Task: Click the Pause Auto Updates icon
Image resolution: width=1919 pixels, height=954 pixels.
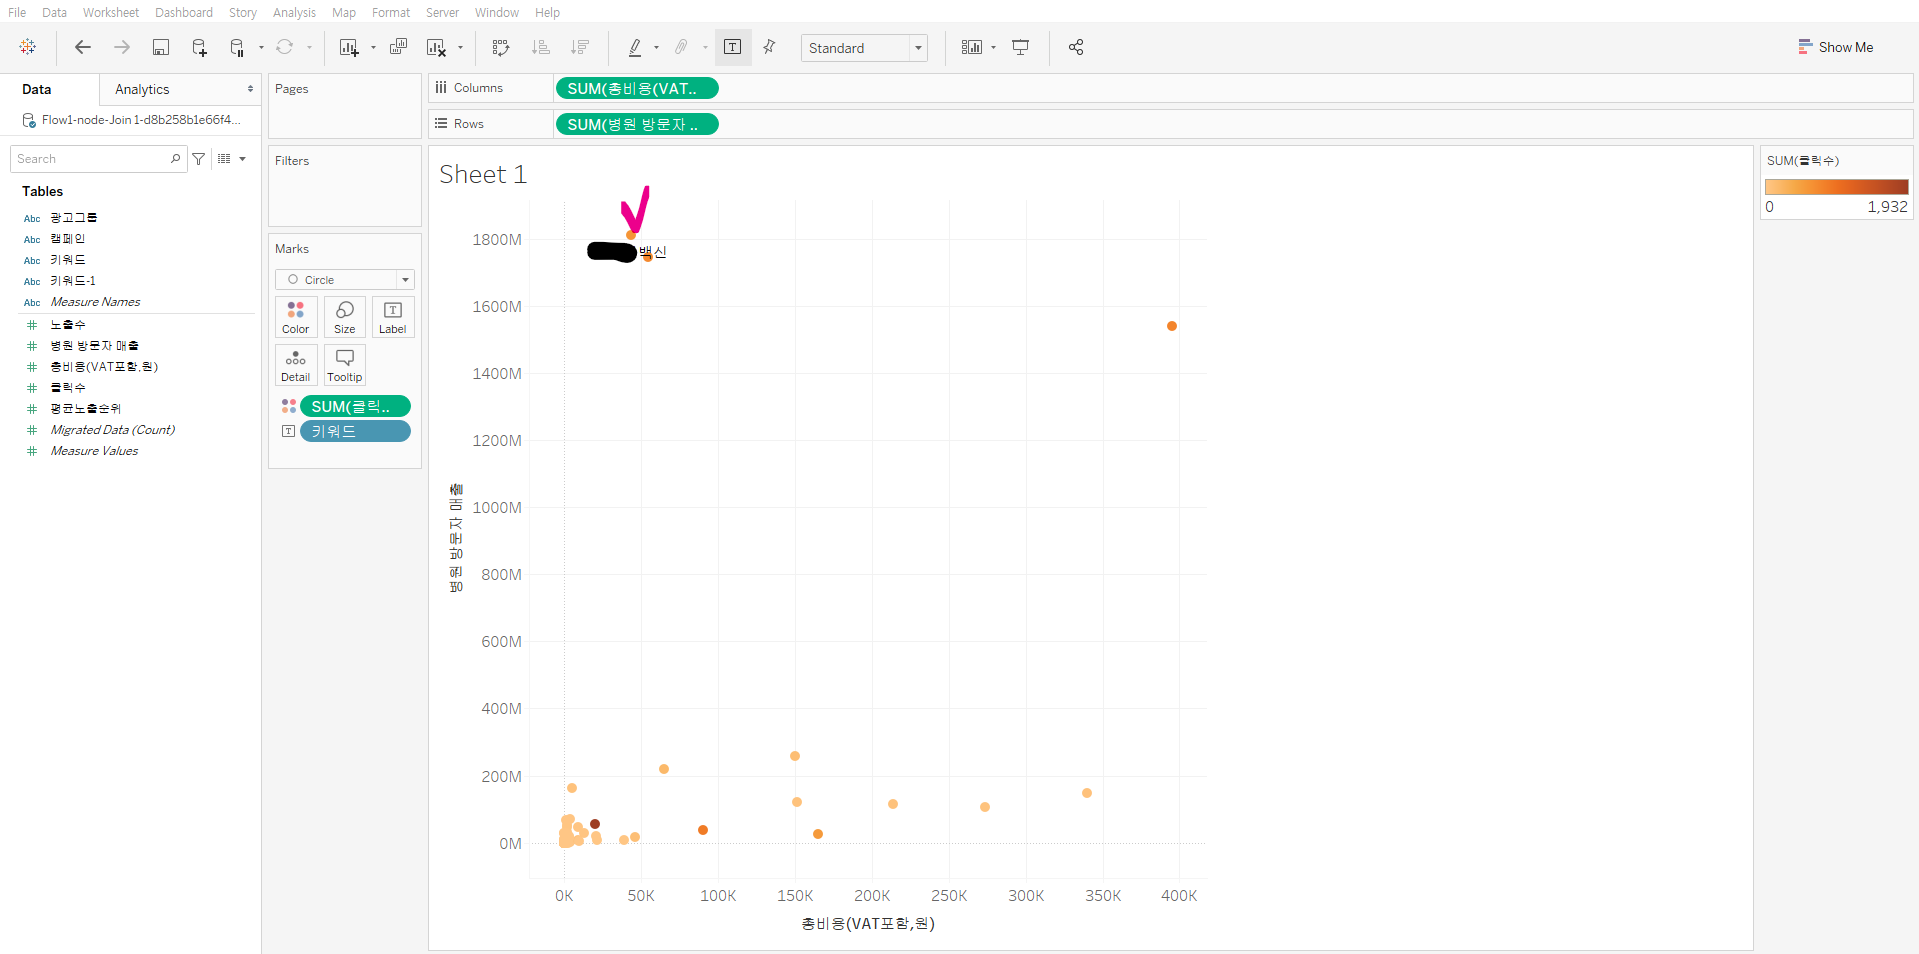Action: (237, 47)
